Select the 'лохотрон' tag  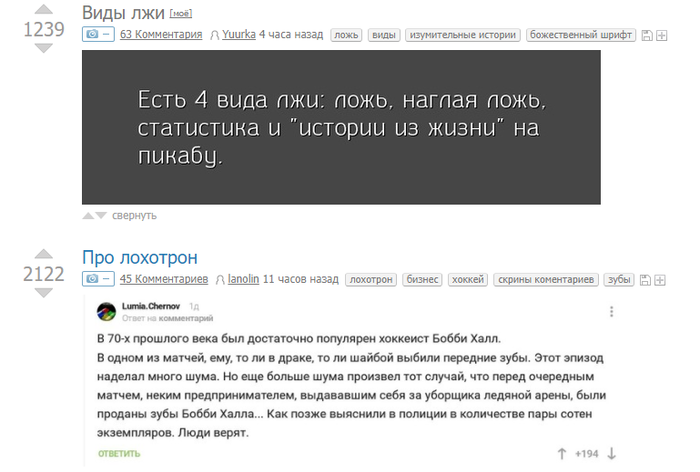371,280
